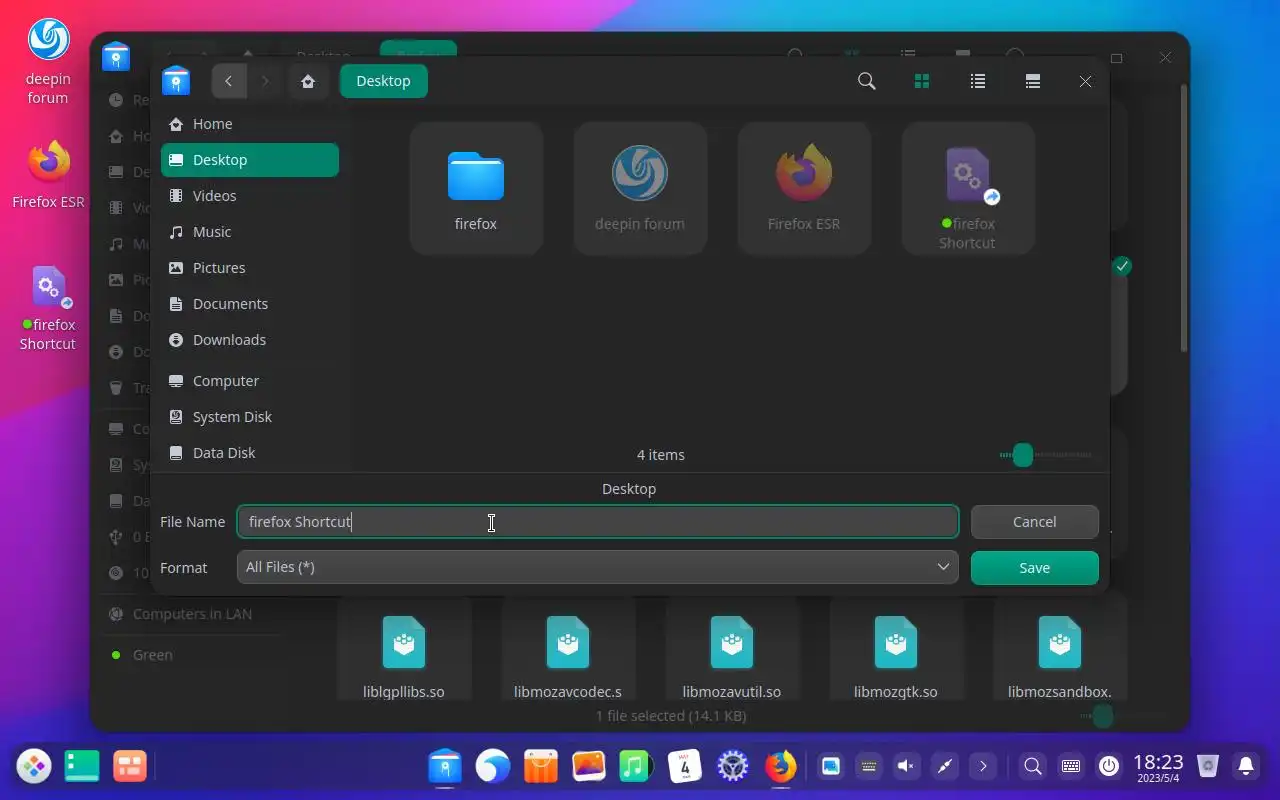Switch to tree view layout
The width and height of the screenshot is (1280, 800).
pyautogui.click(x=1033, y=81)
